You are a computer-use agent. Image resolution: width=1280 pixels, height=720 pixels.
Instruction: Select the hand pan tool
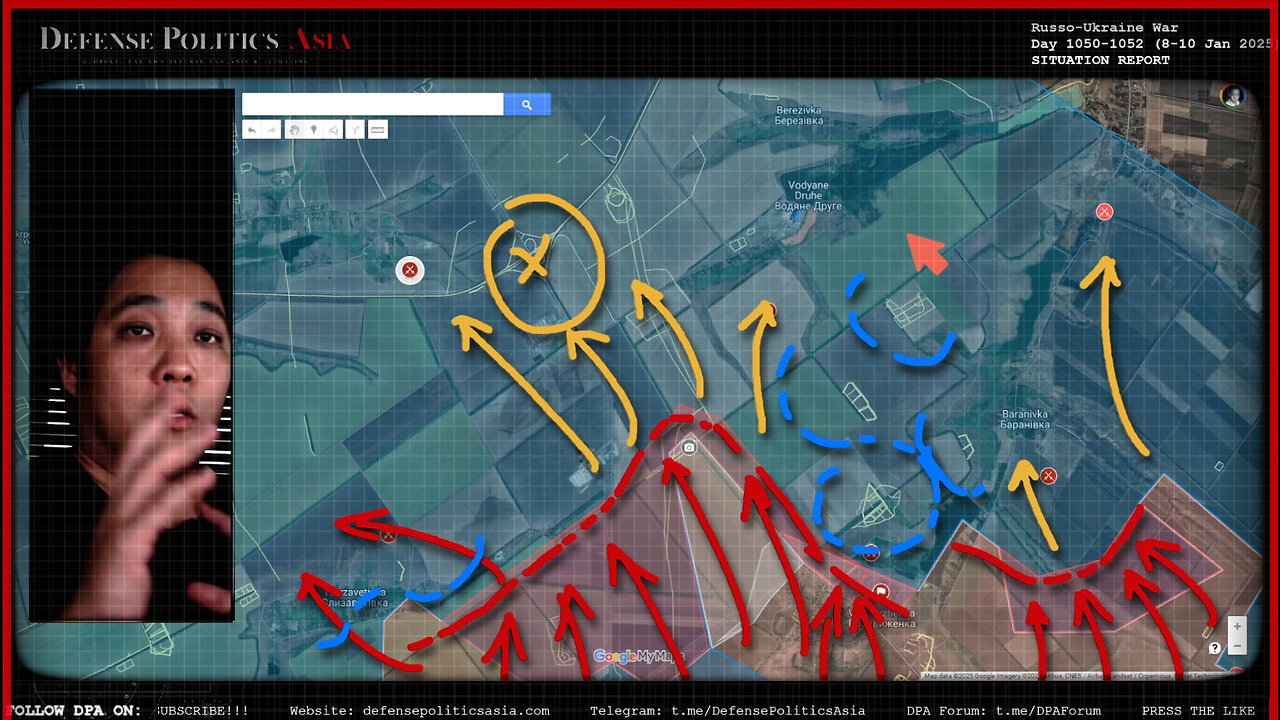pos(295,130)
